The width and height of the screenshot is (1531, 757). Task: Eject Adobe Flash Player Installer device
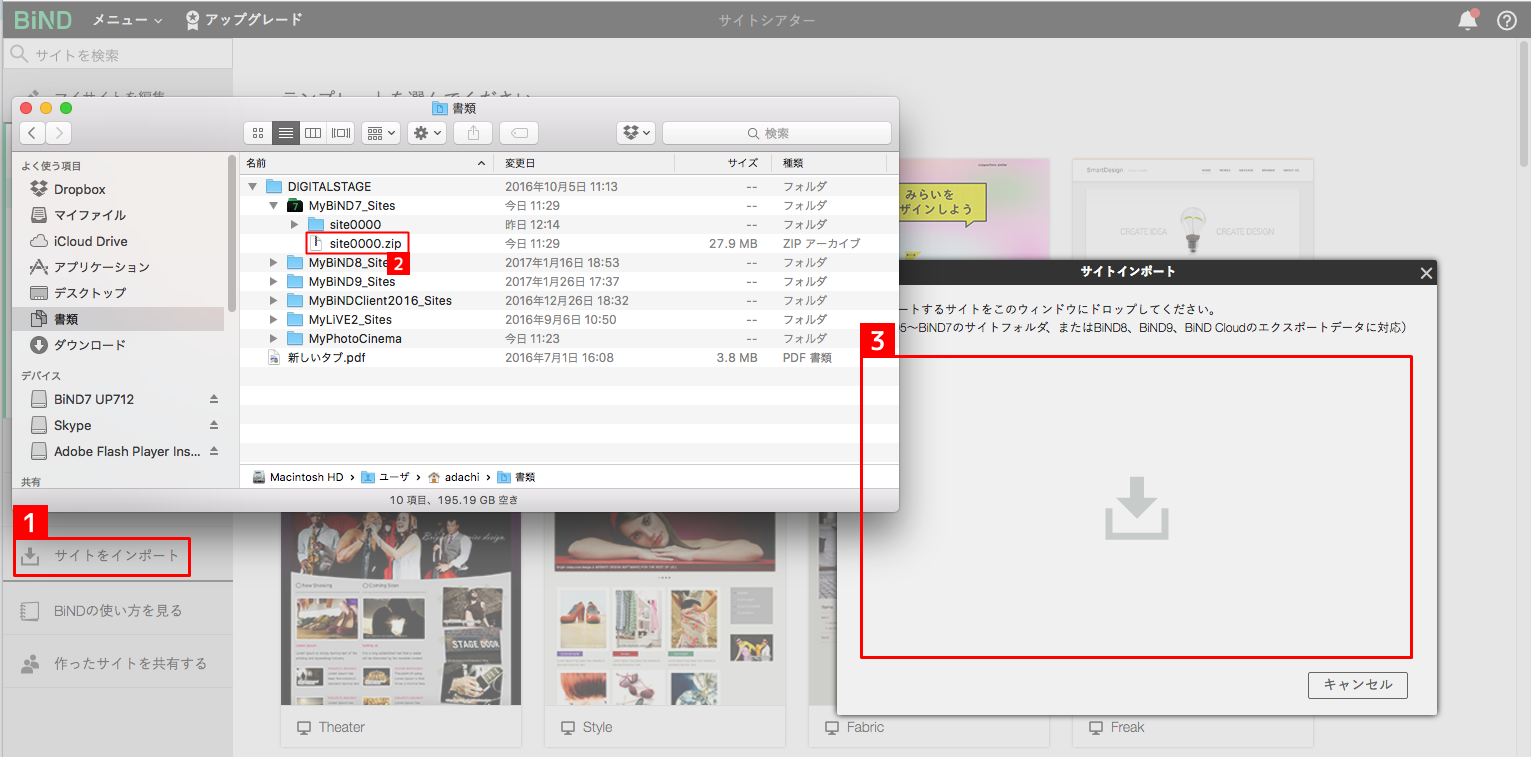tap(213, 451)
